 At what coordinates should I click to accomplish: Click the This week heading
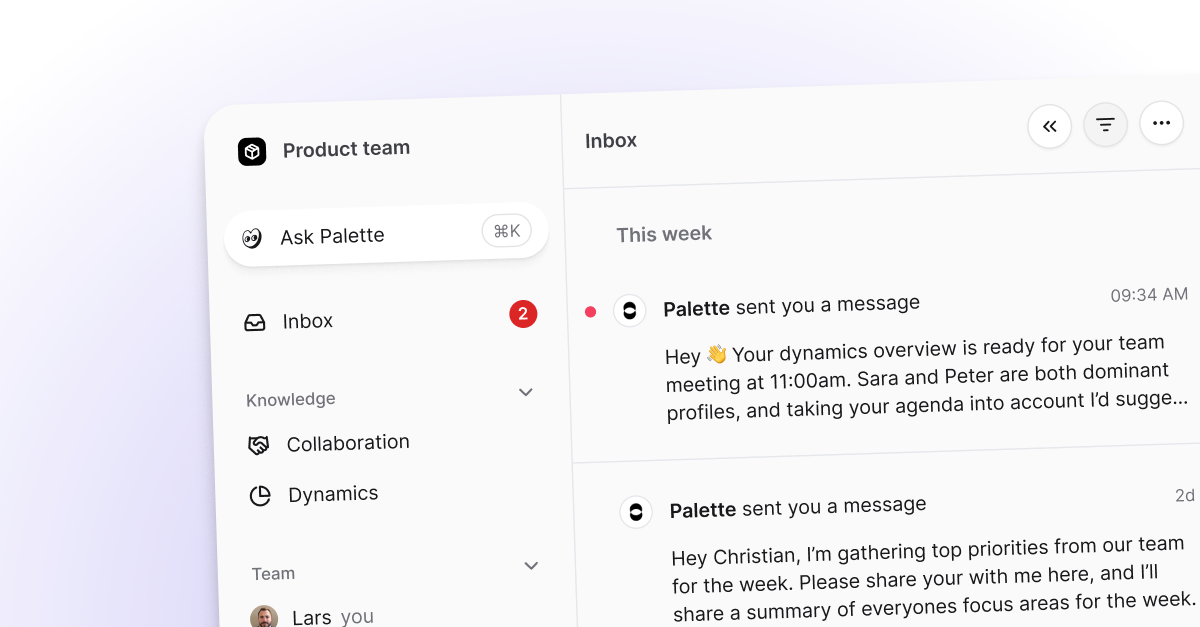(664, 234)
